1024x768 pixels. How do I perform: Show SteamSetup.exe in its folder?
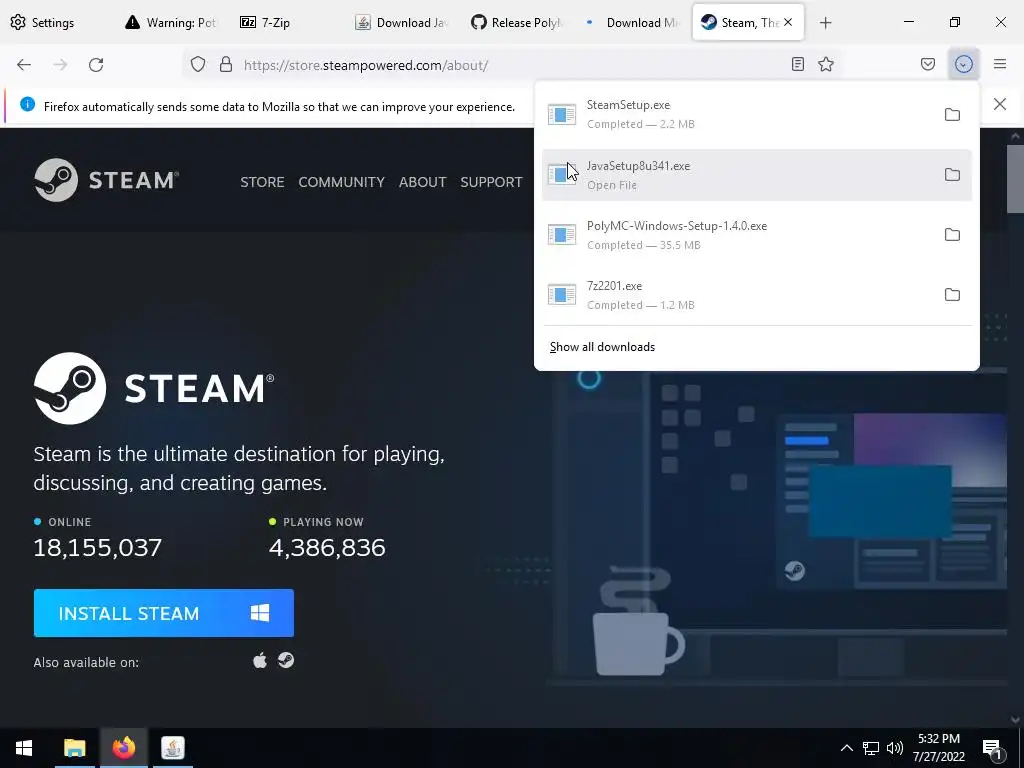tap(952, 114)
